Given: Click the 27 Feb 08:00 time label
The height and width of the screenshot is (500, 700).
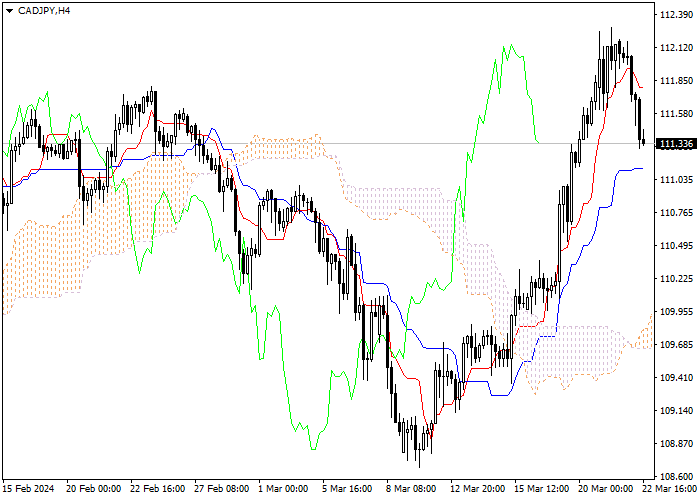Looking at the screenshot, I should (222, 489).
